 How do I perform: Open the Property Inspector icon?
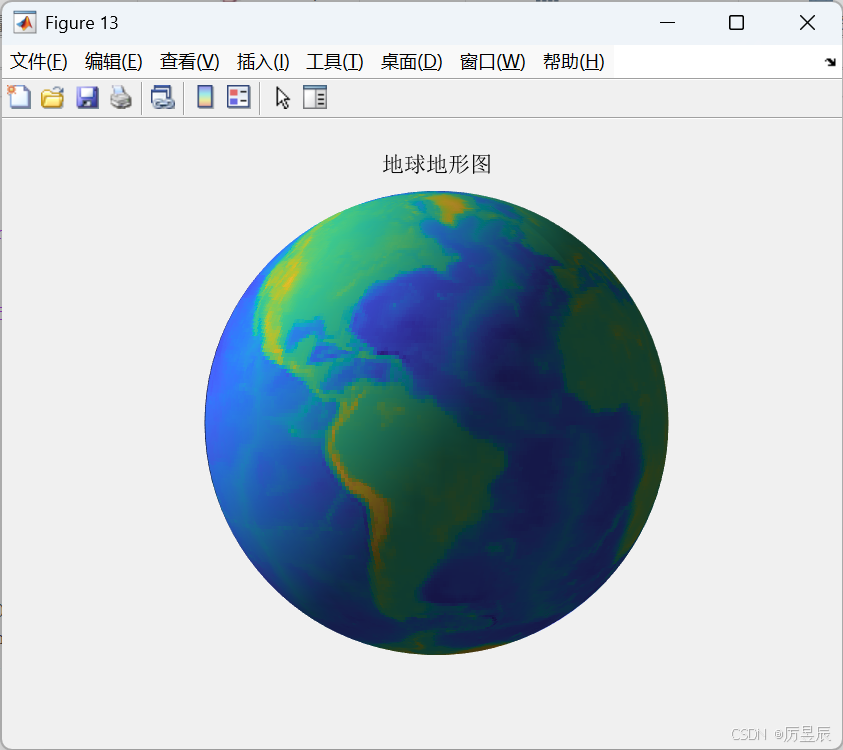[x=315, y=97]
